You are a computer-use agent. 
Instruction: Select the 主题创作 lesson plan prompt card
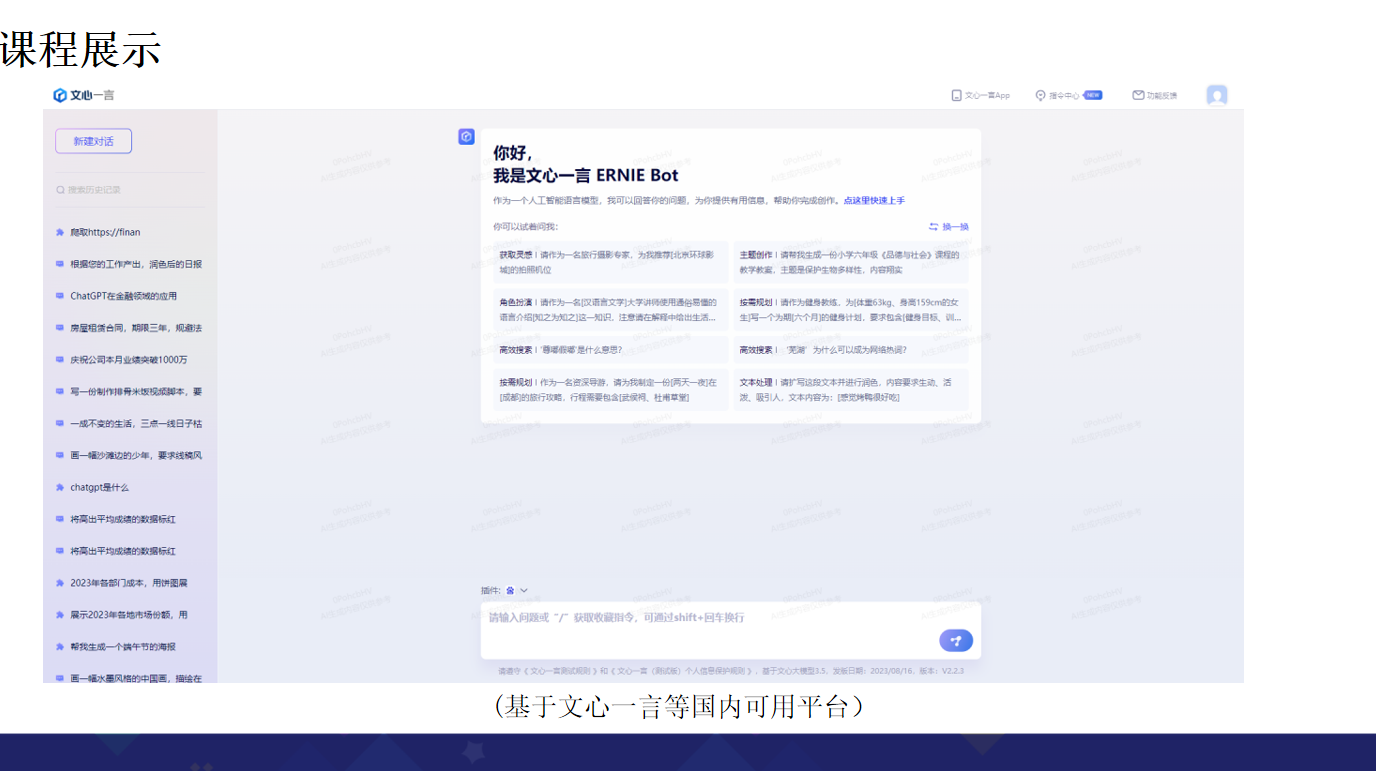[850, 262]
